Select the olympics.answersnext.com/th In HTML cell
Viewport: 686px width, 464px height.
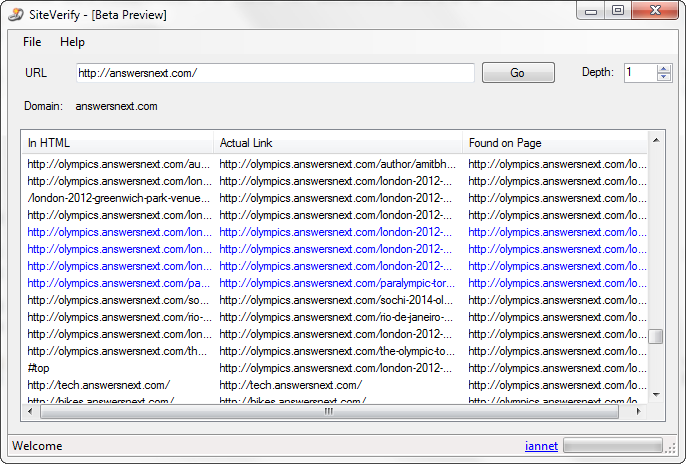click(117, 351)
